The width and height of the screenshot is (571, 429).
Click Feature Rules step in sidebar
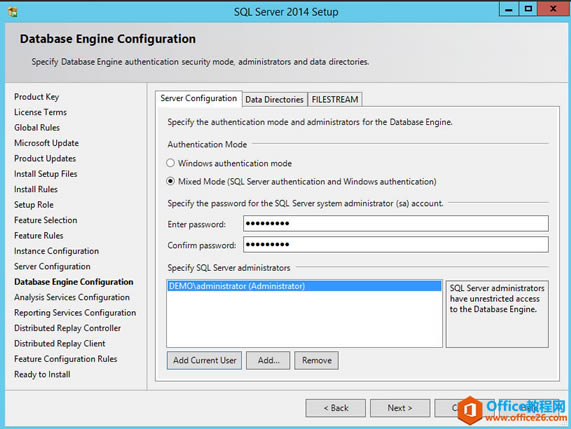[39, 236]
